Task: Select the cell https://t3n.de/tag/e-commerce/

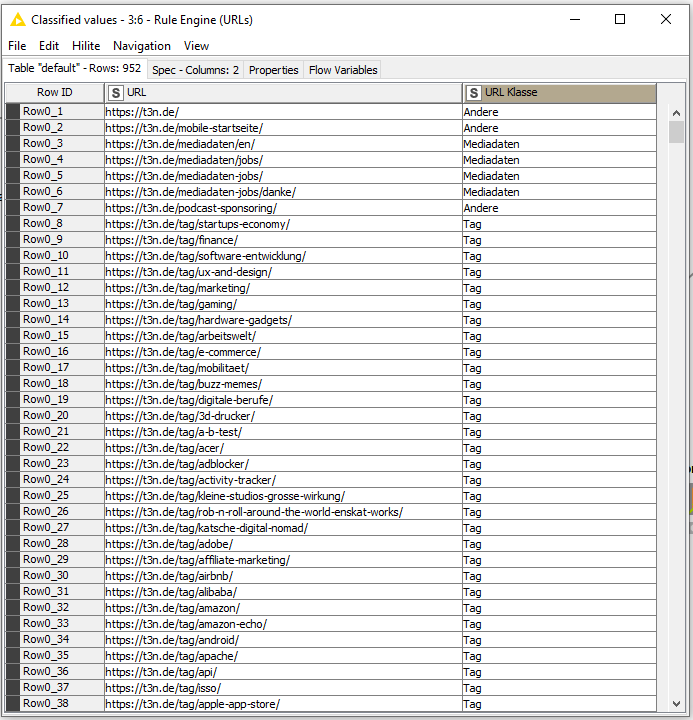Action: (283, 352)
